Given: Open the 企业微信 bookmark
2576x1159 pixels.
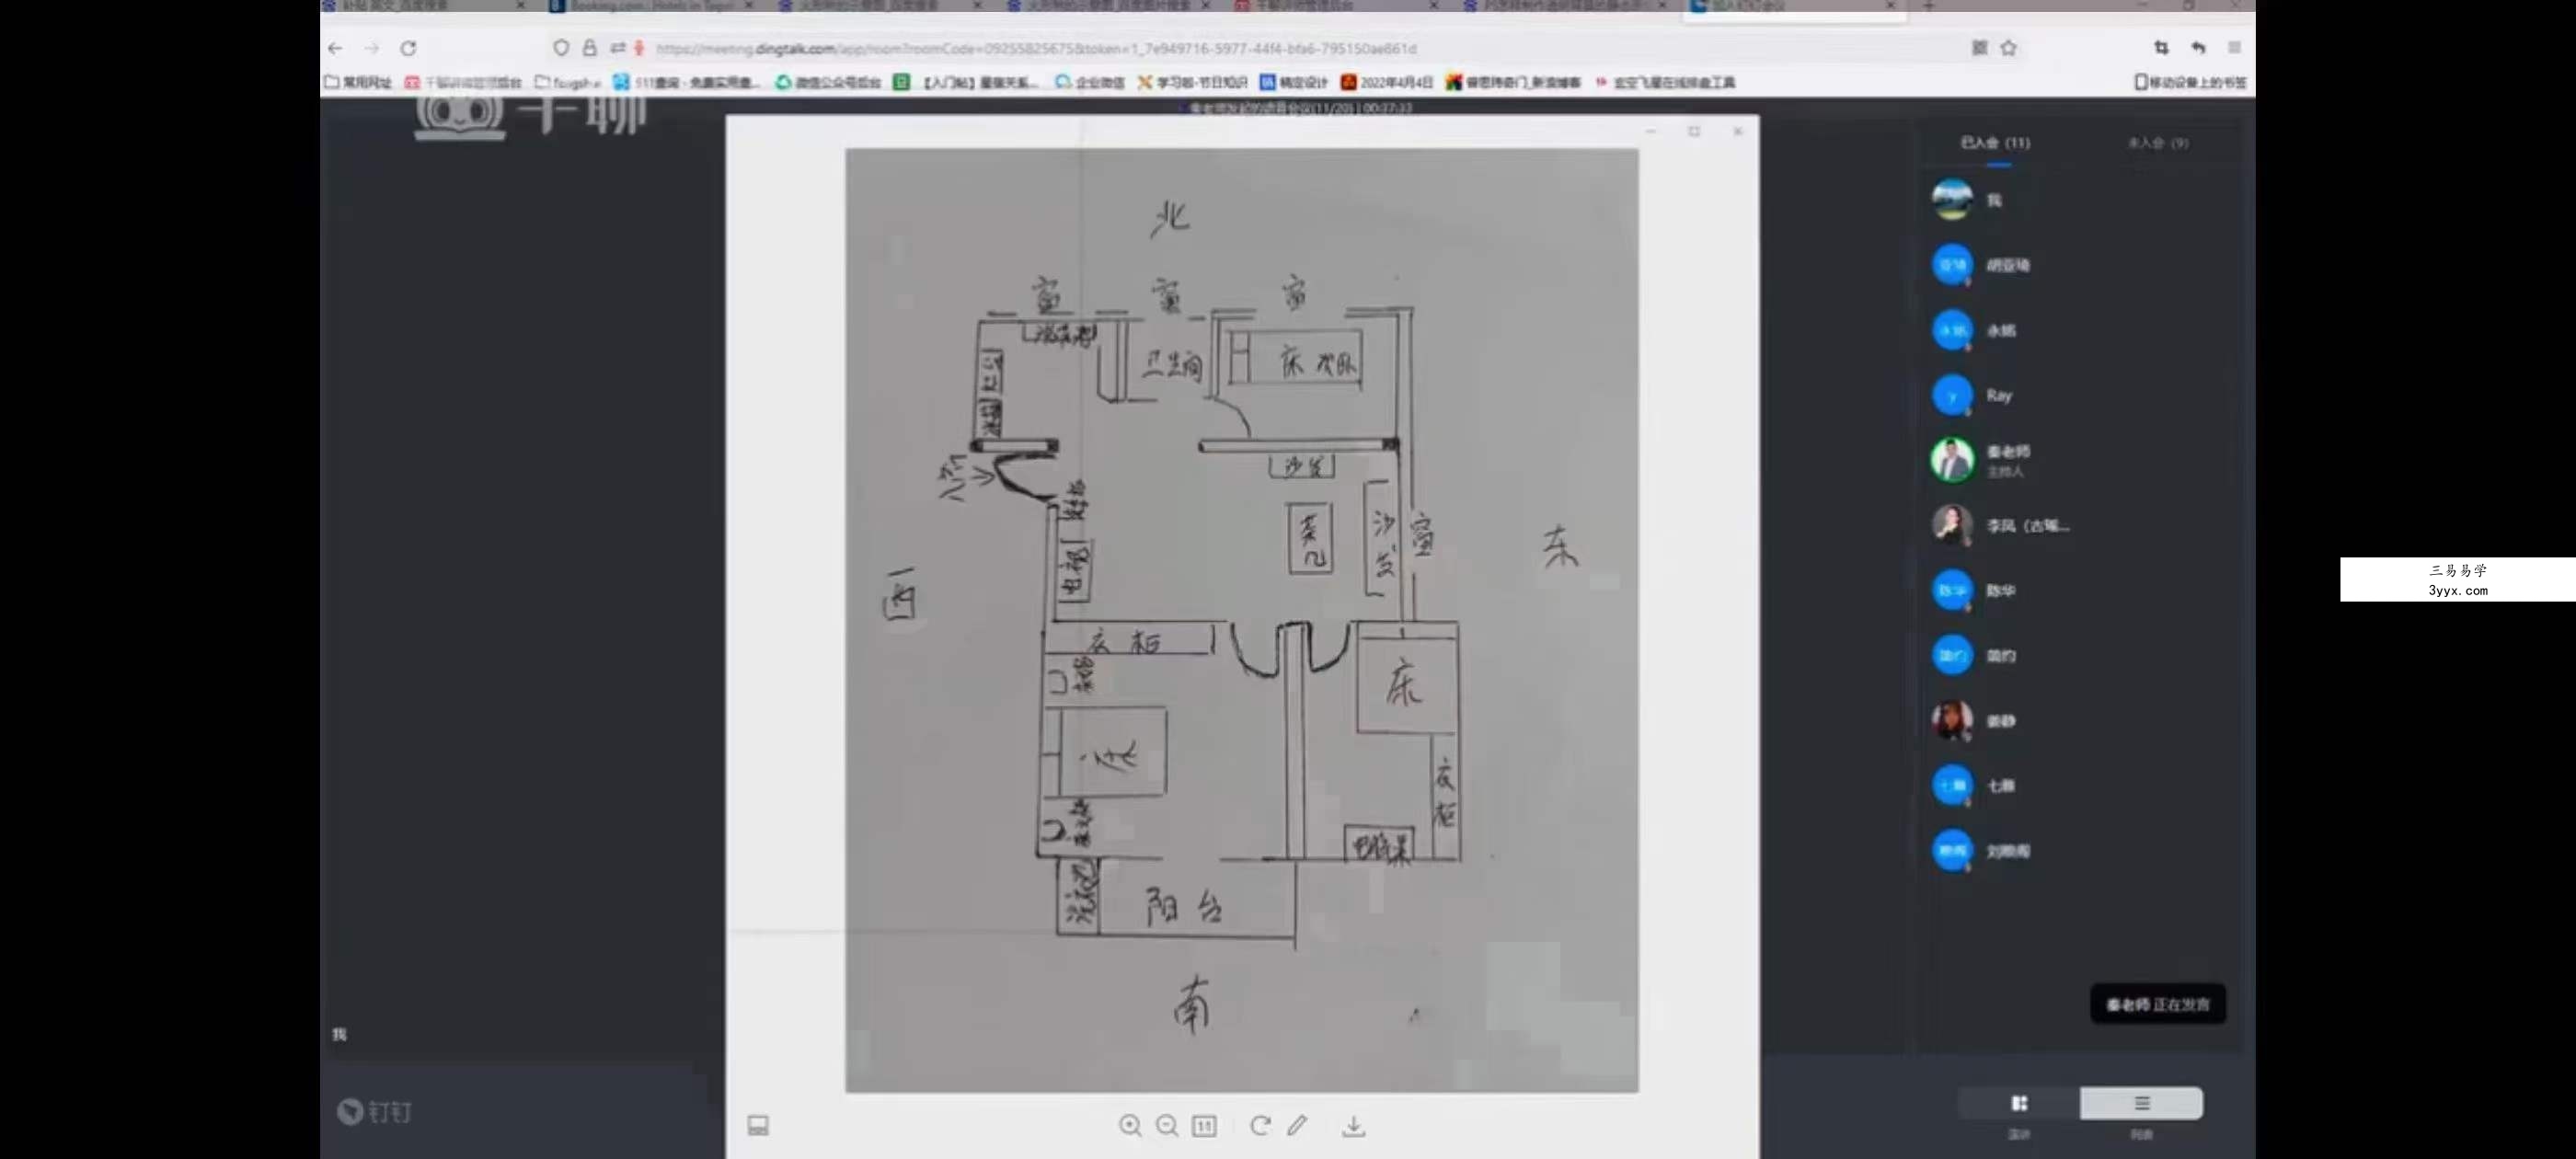Looking at the screenshot, I should pyautogui.click(x=1090, y=82).
